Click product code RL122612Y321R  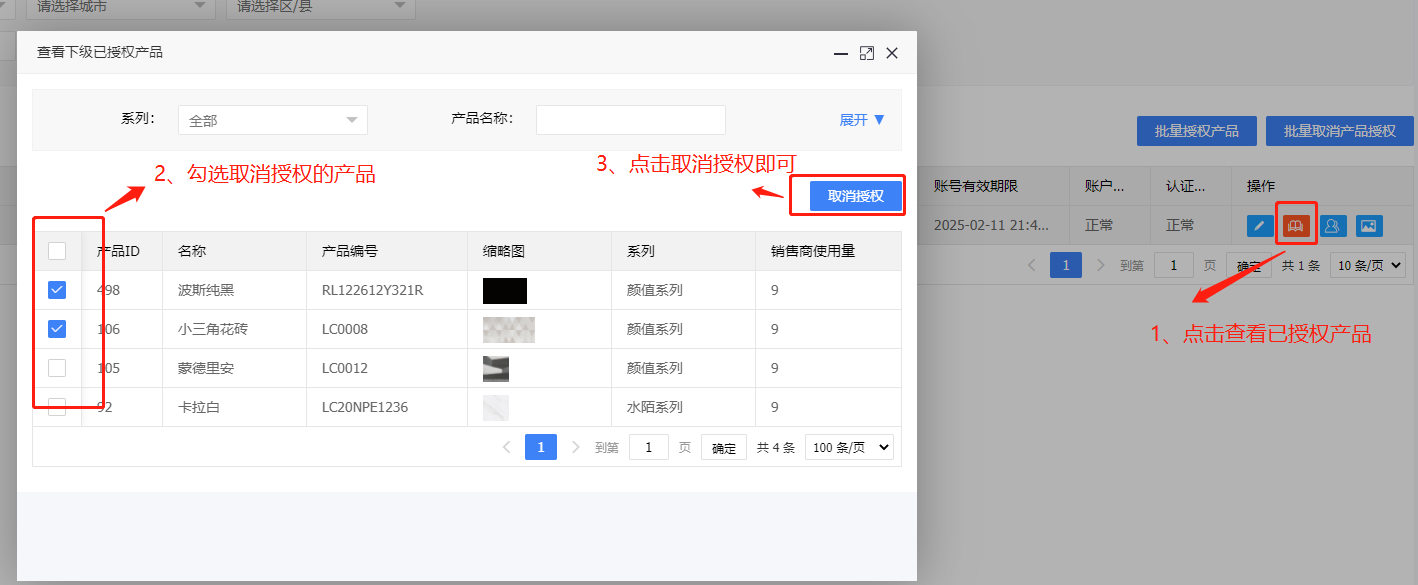(373, 290)
